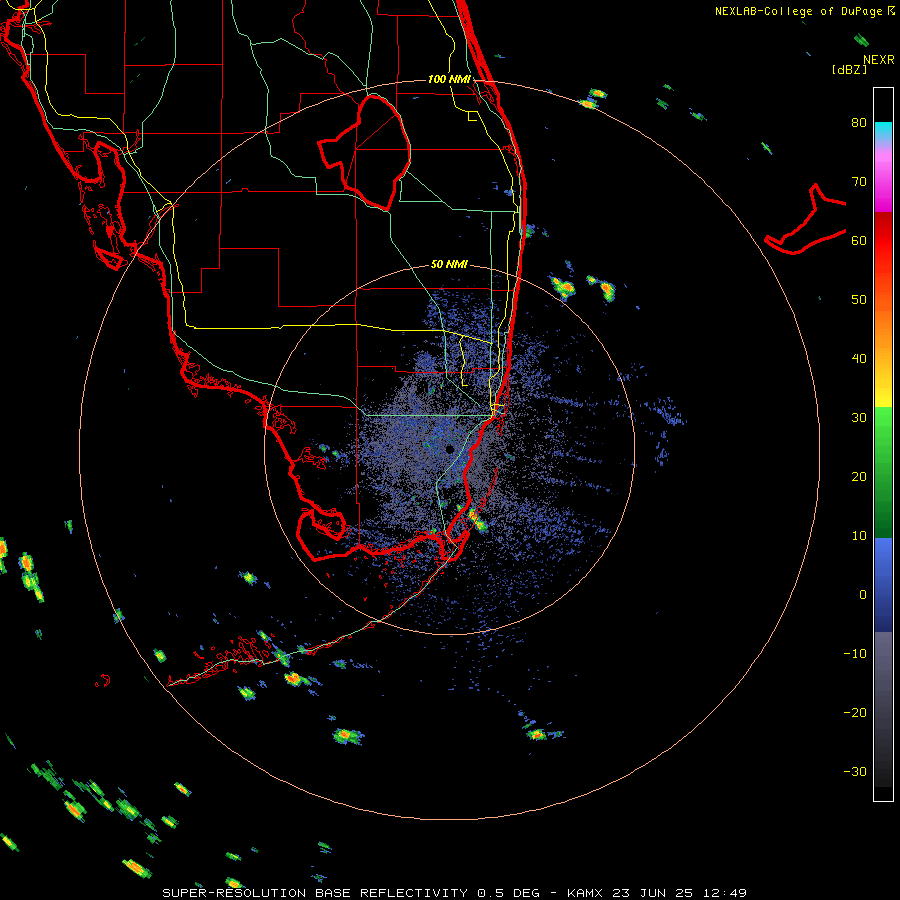Screen dimensions: 900x900
Task: Click the 70 tick label on the colorbar
Action: pos(859,181)
